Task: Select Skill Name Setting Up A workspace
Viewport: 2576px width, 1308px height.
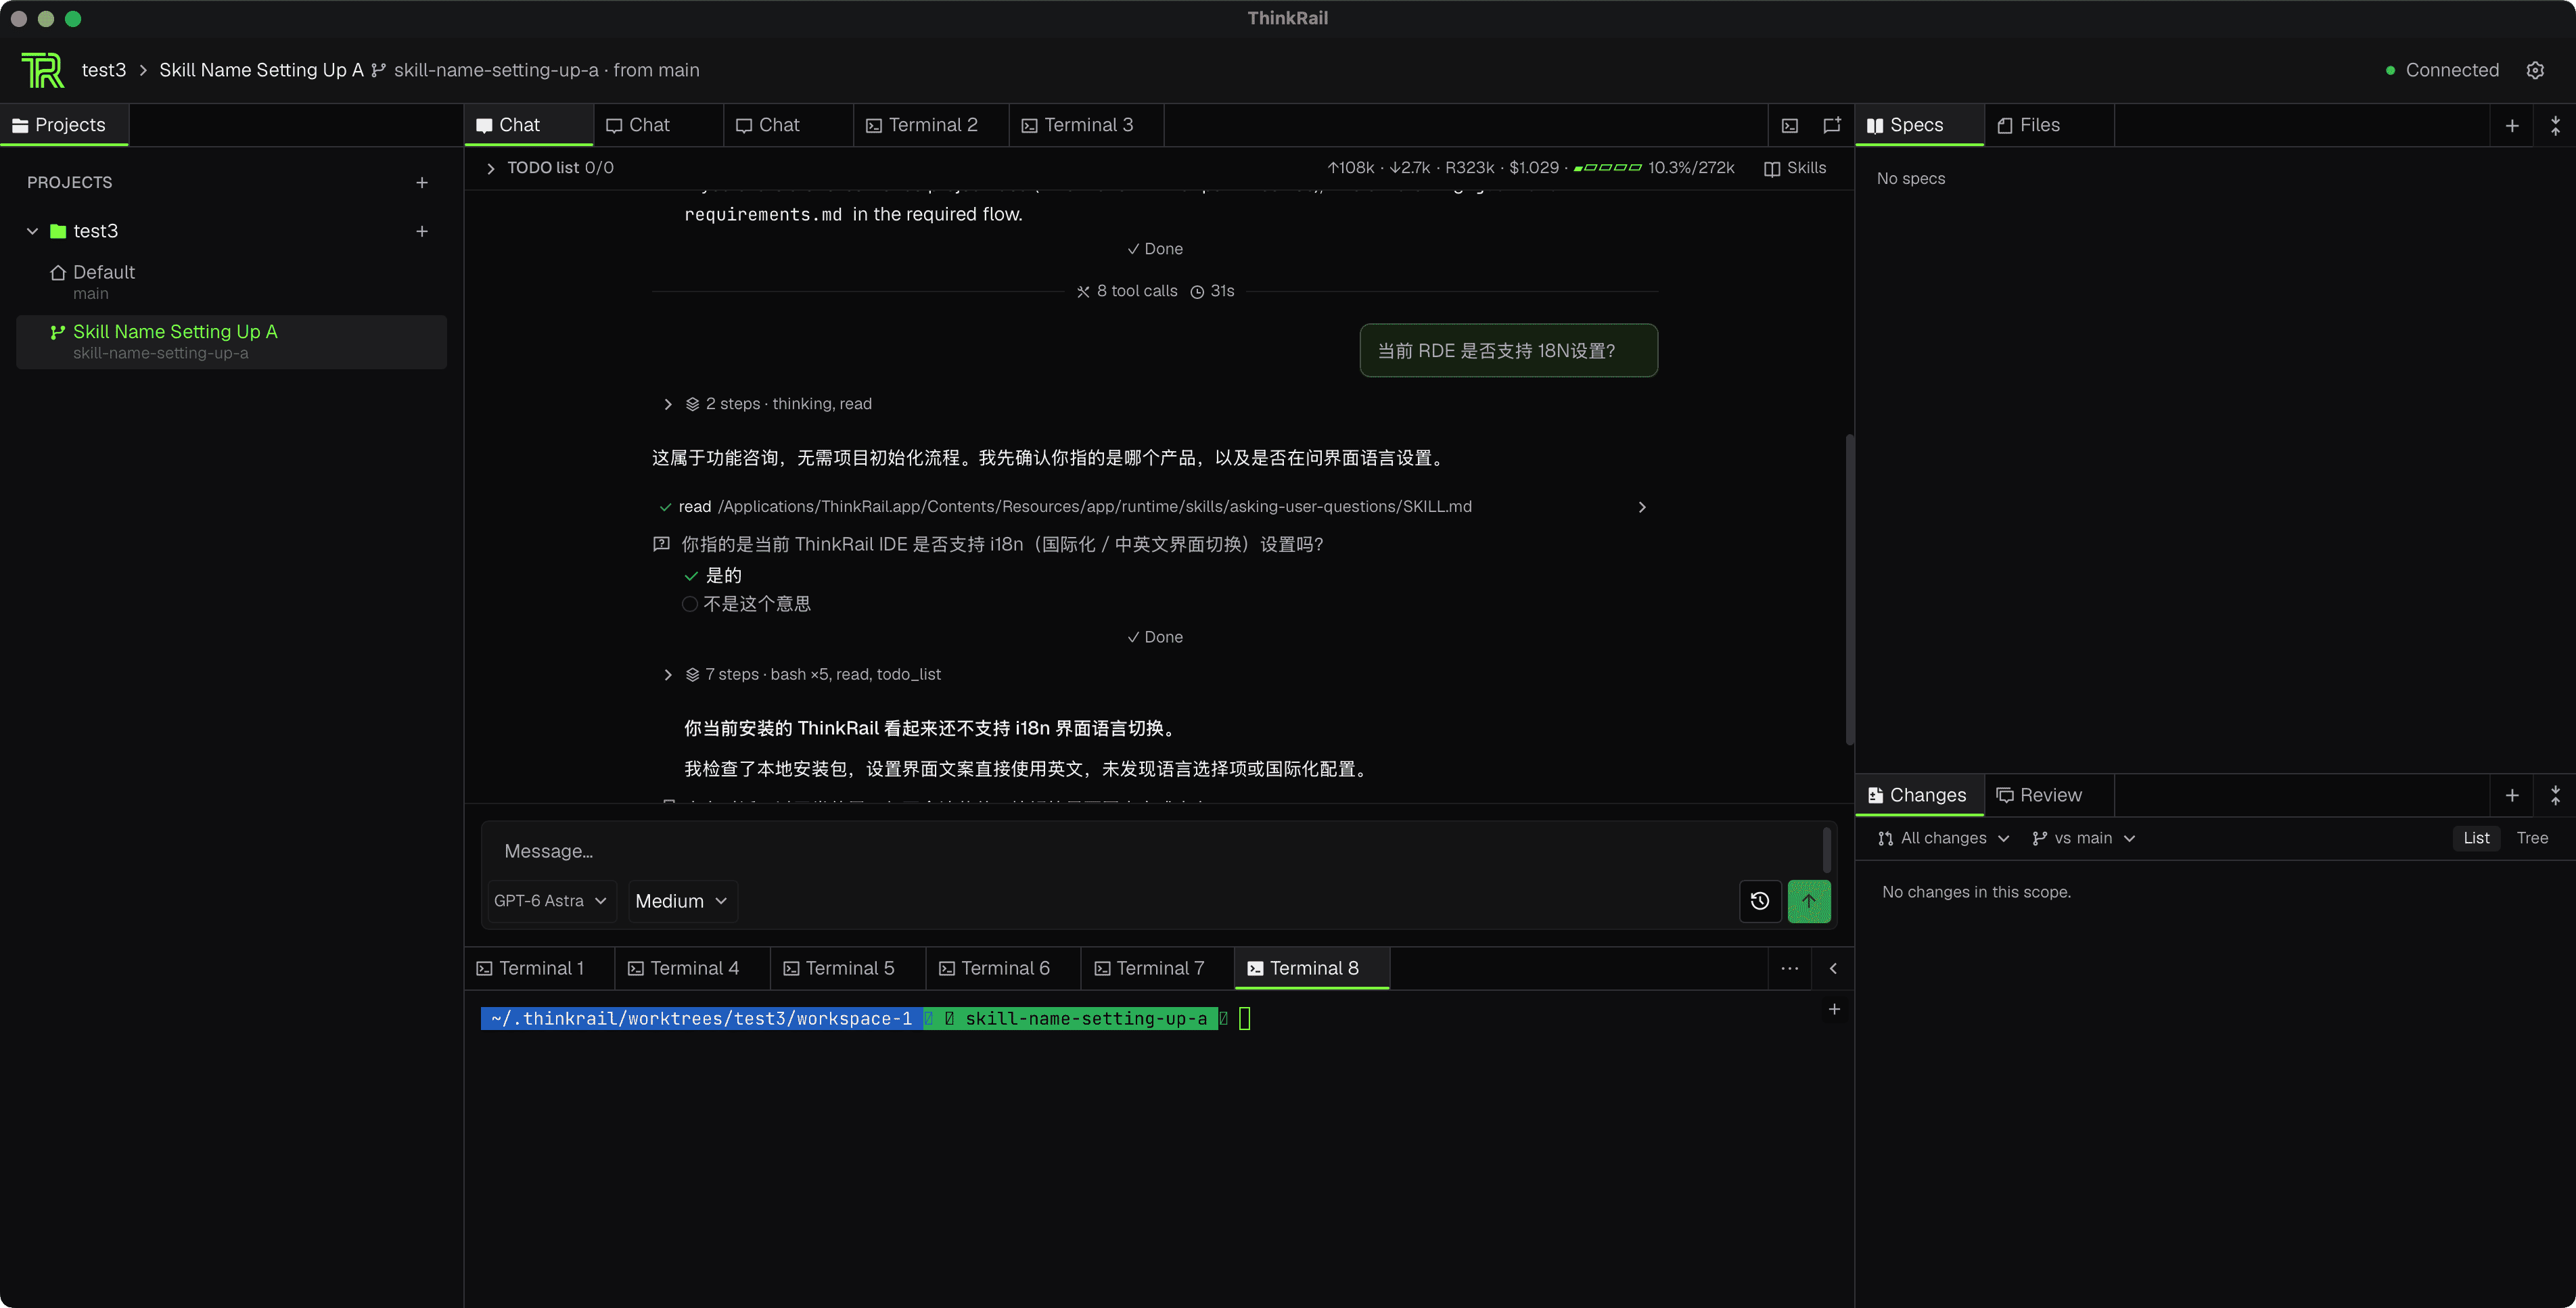Action: (x=231, y=341)
